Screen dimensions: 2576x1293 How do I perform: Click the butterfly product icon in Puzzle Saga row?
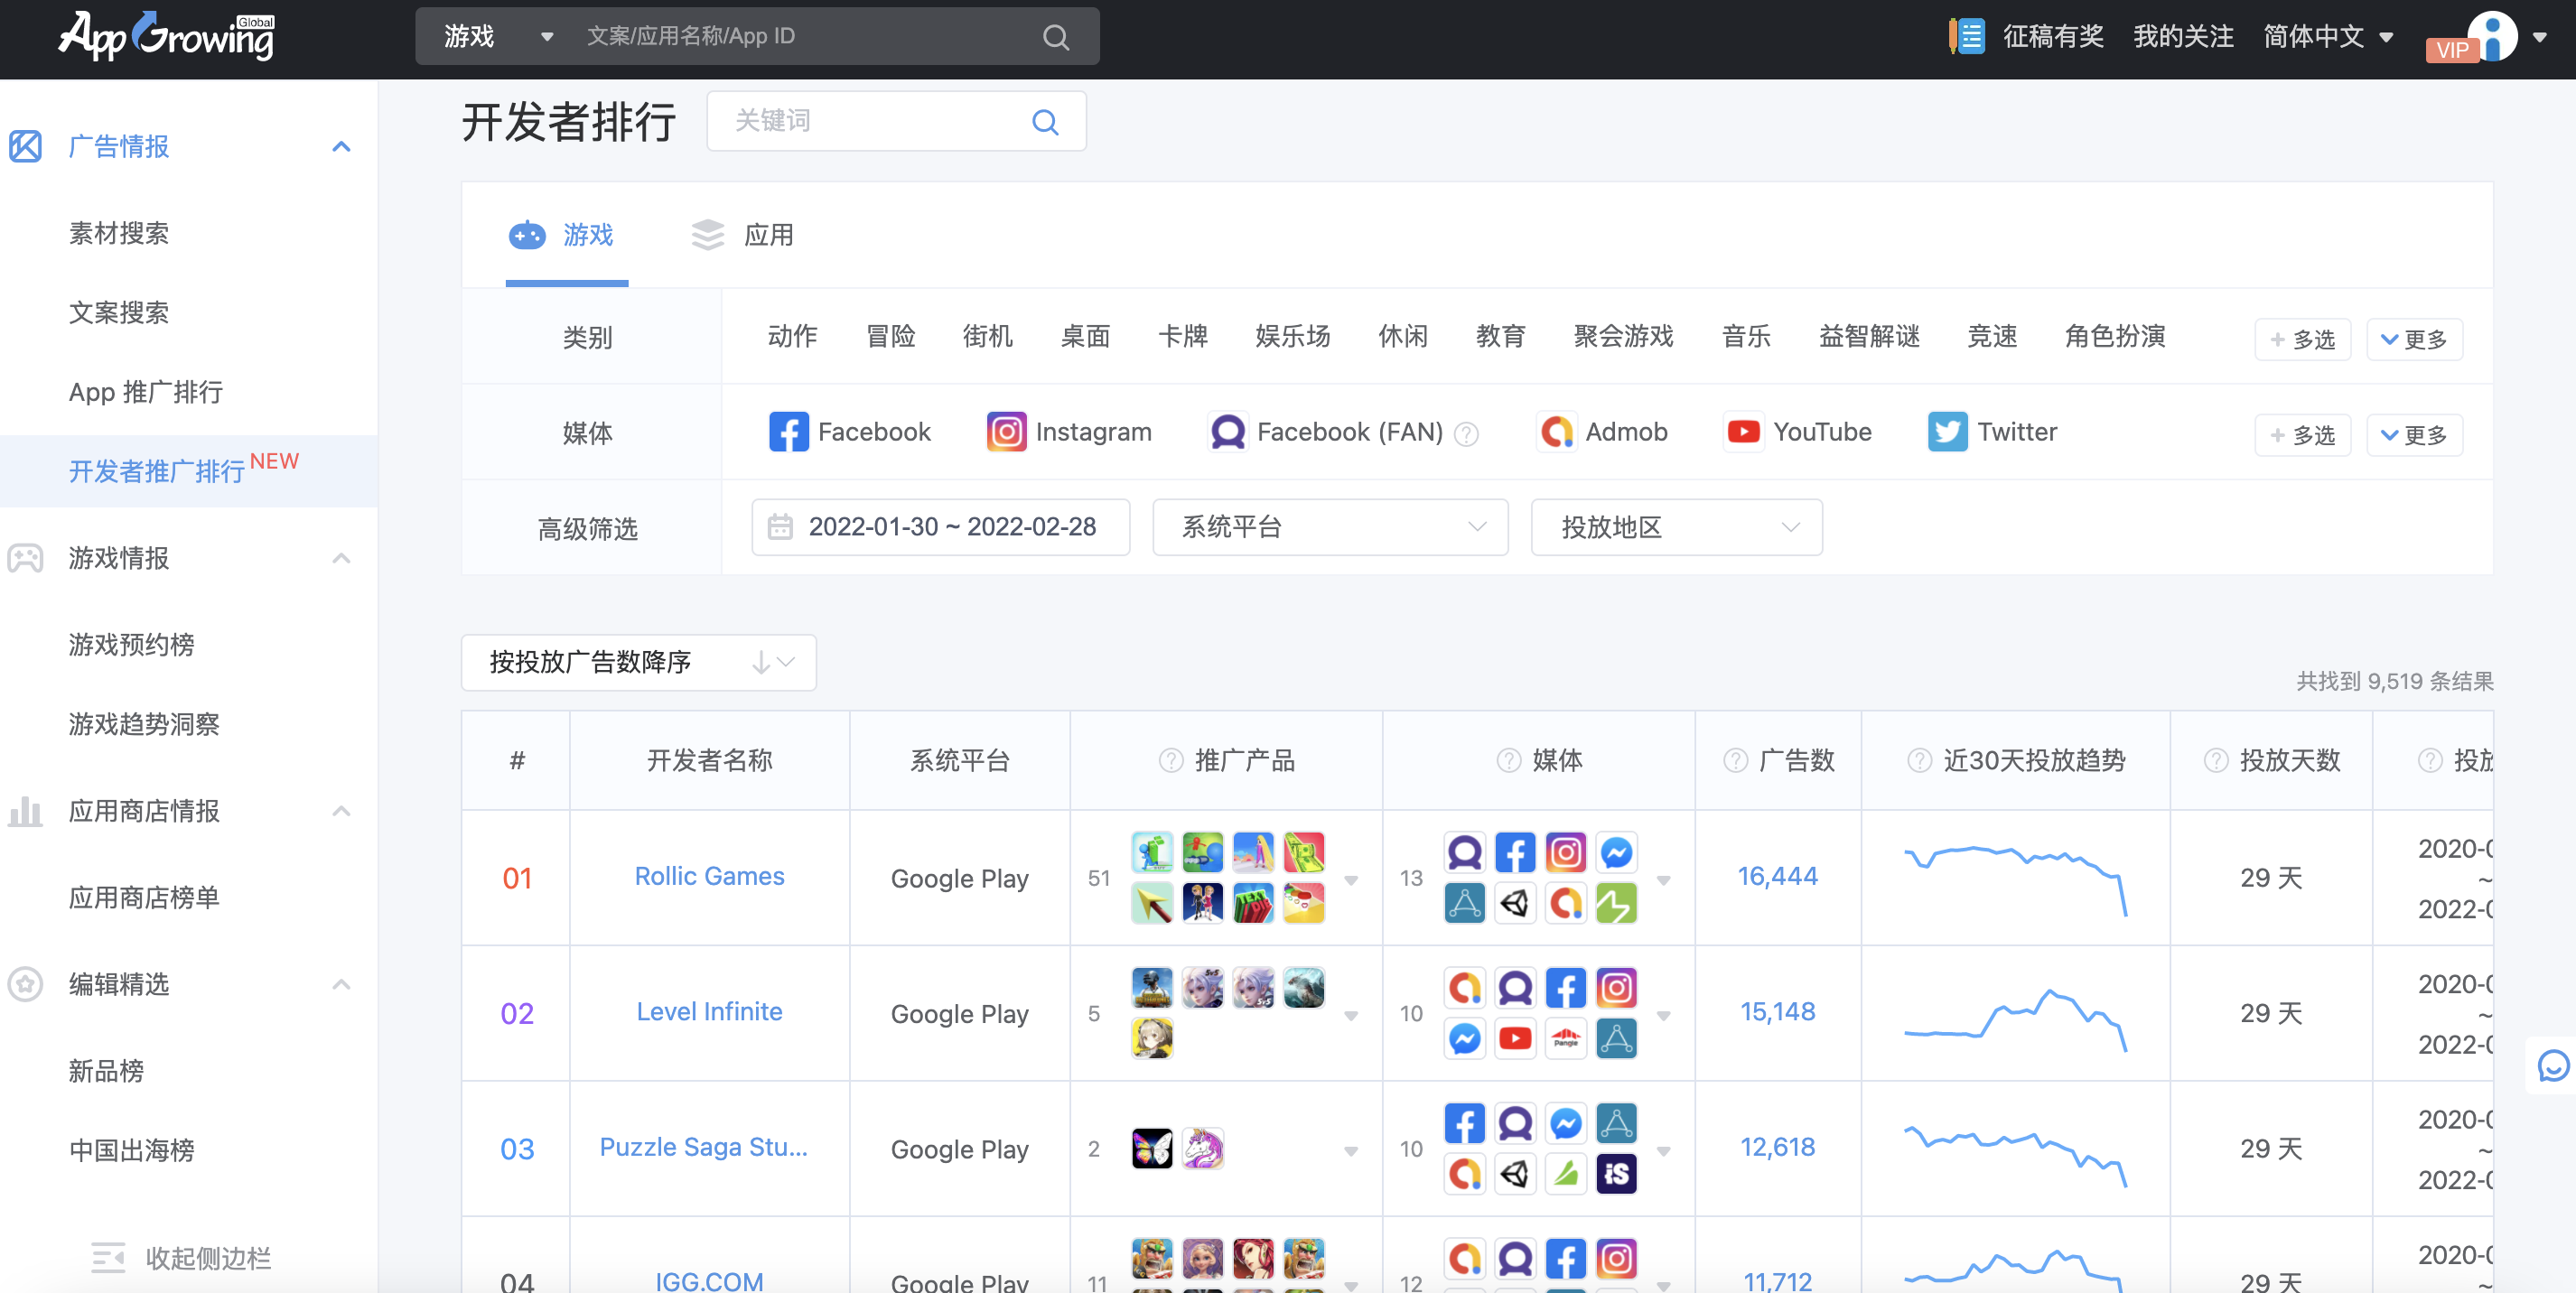1152,1148
